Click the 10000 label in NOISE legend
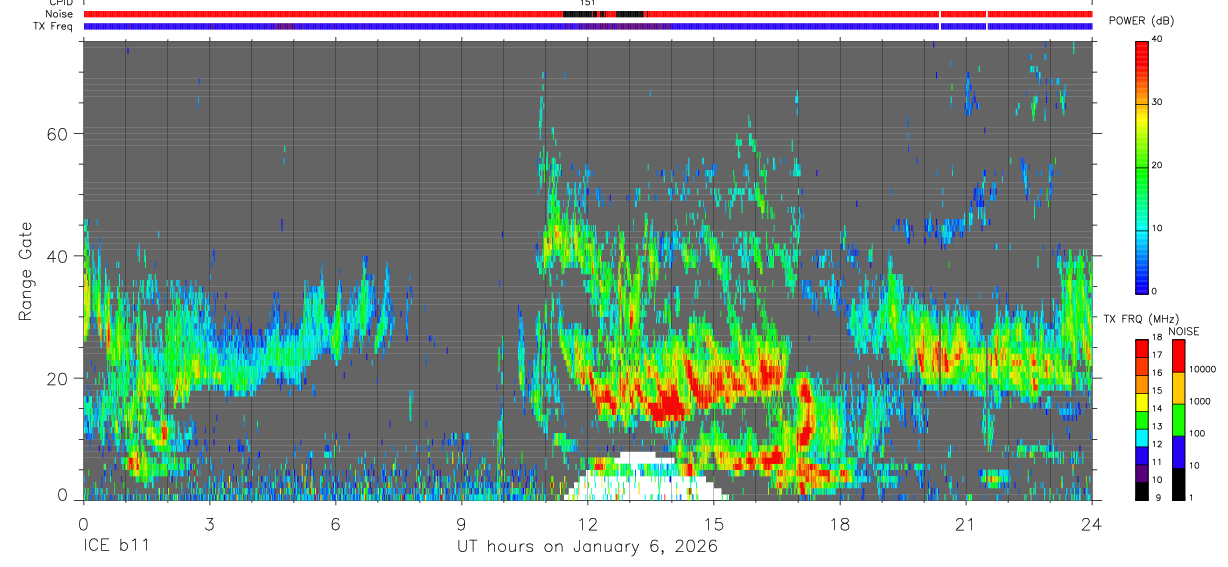The width and height of the screenshot is (1228, 567). [x=1202, y=369]
